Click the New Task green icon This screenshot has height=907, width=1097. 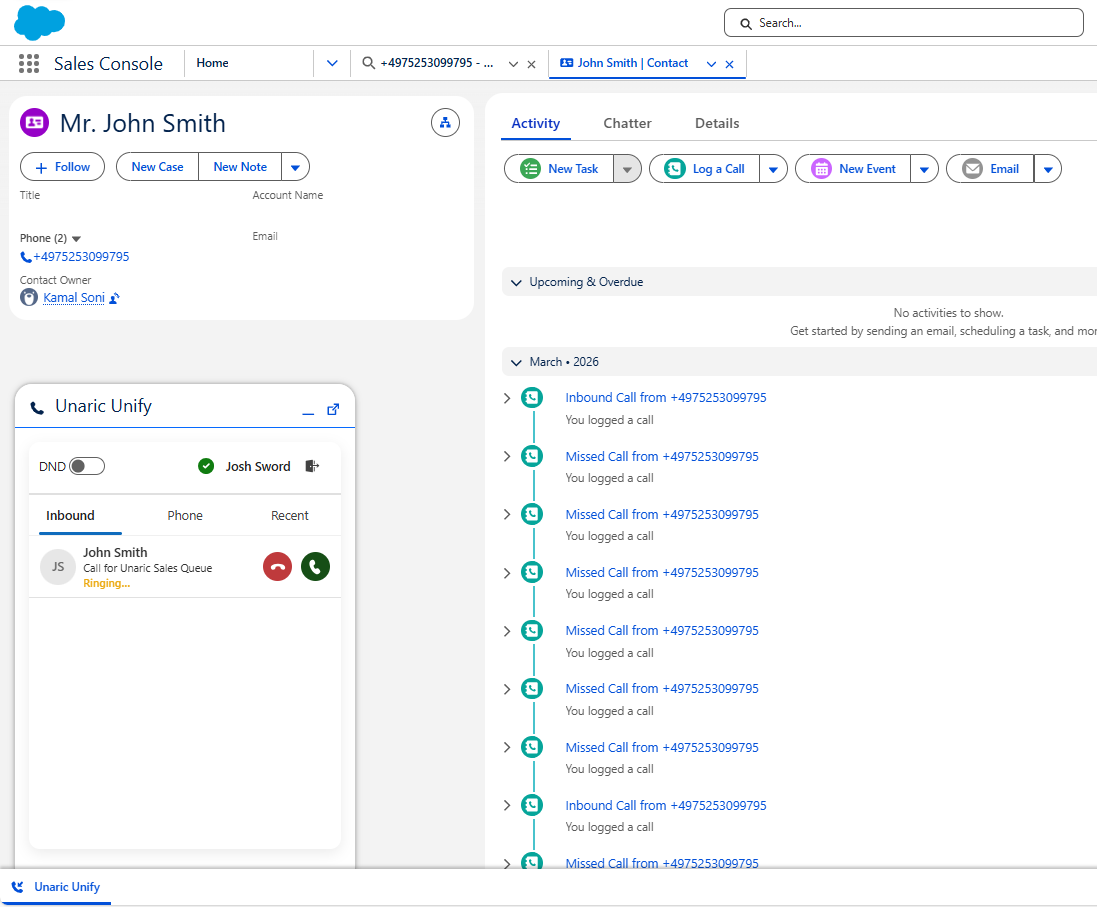pos(530,169)
